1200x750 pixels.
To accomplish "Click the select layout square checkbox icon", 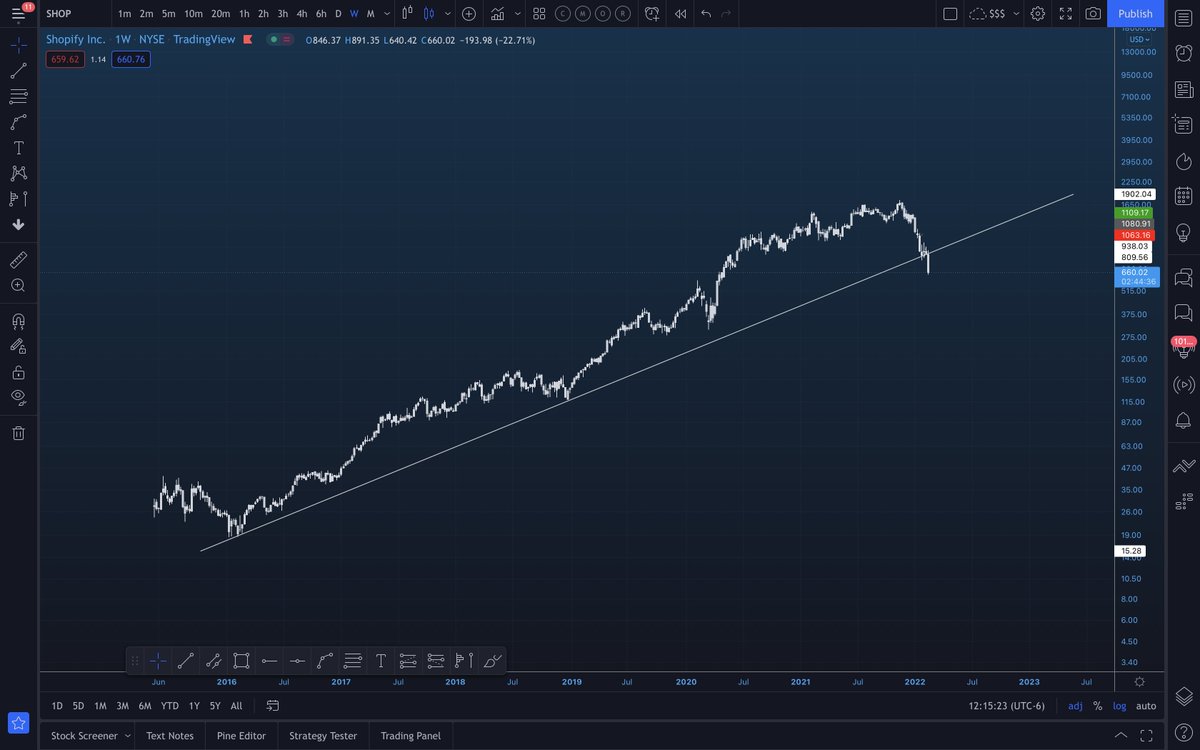I will (950, 14).
